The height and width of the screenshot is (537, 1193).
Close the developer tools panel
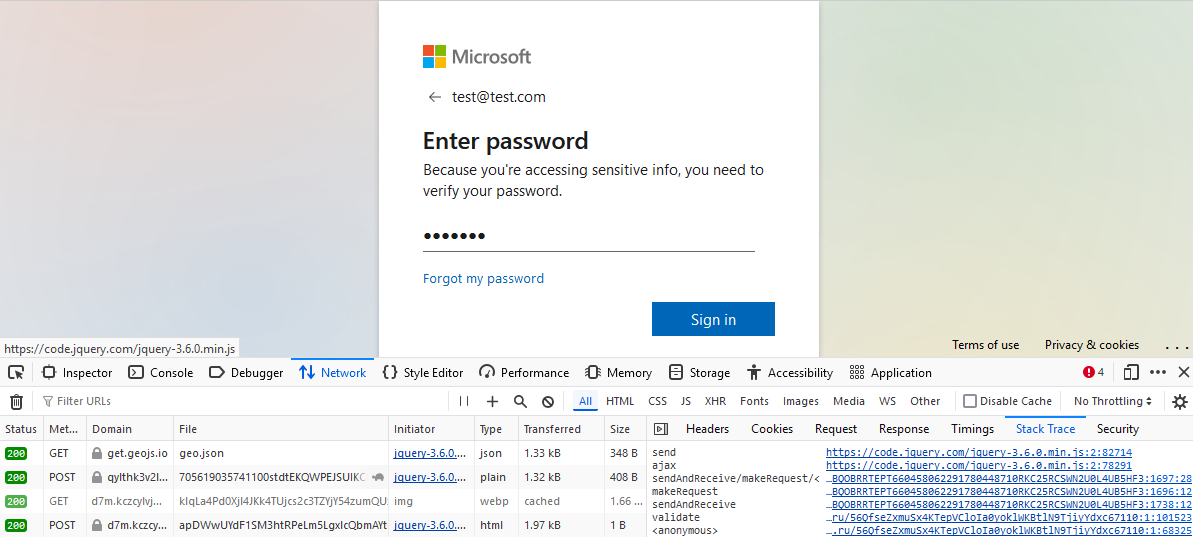point(1183,373)
